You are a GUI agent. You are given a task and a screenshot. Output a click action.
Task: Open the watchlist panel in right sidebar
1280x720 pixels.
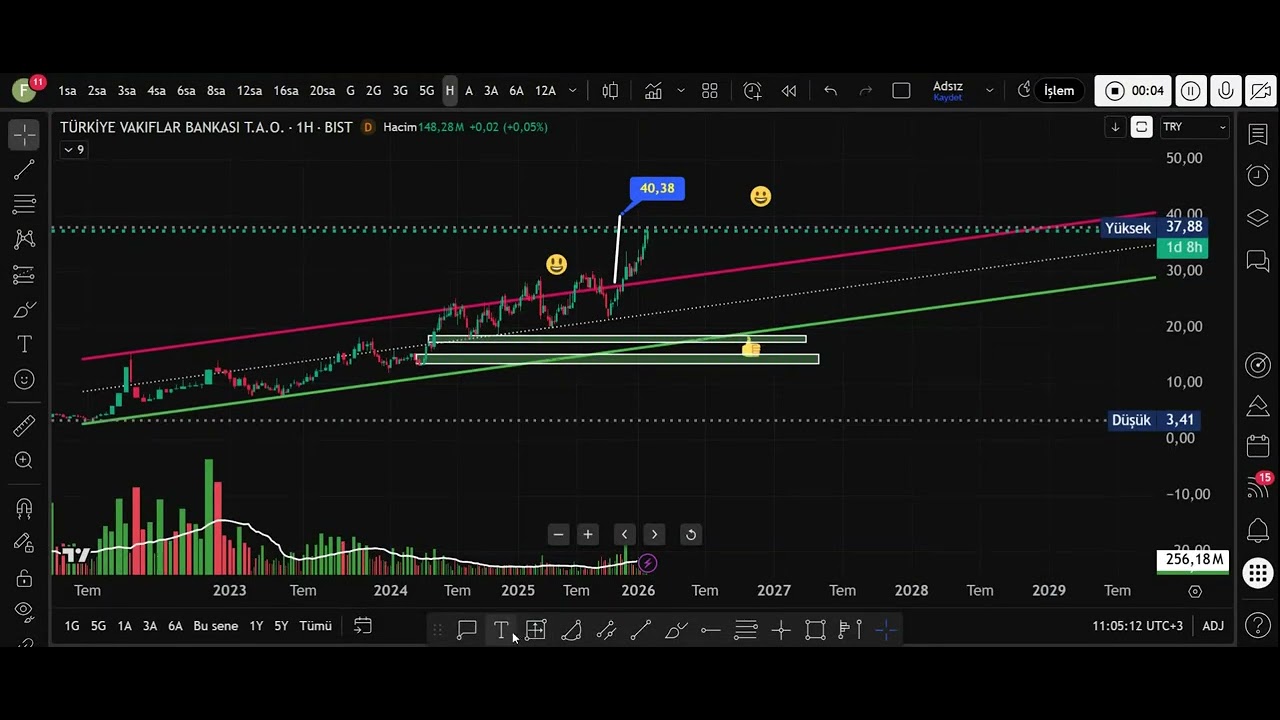(1258, 135)
